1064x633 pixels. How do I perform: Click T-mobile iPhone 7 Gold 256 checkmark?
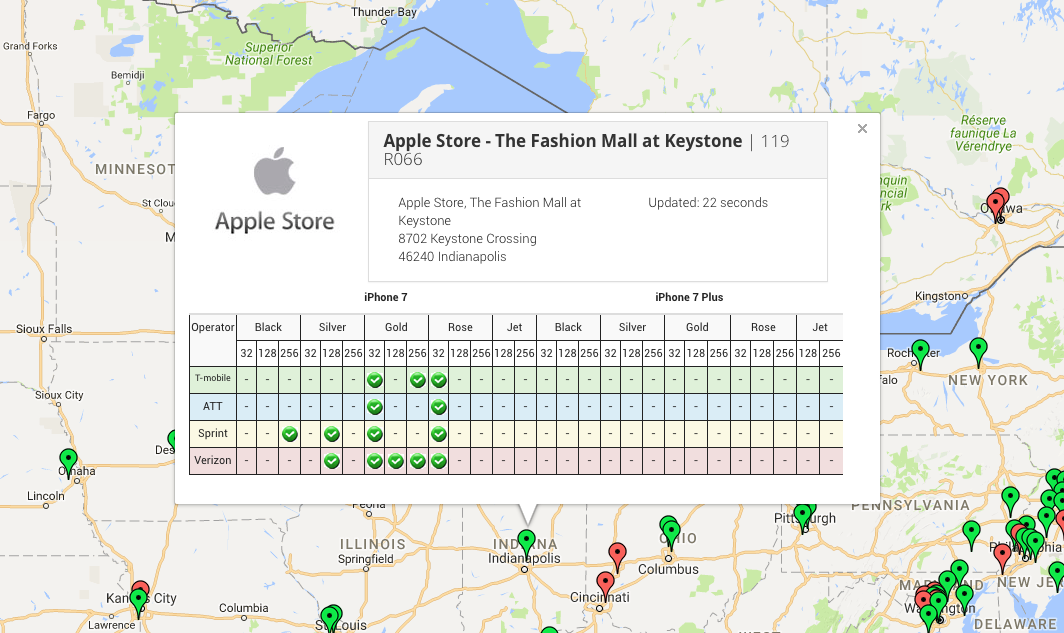point(417,380)
